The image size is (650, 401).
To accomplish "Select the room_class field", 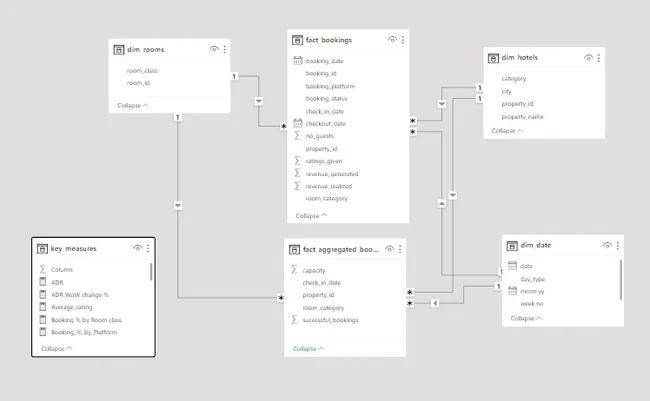I will [x=142, y=70].
